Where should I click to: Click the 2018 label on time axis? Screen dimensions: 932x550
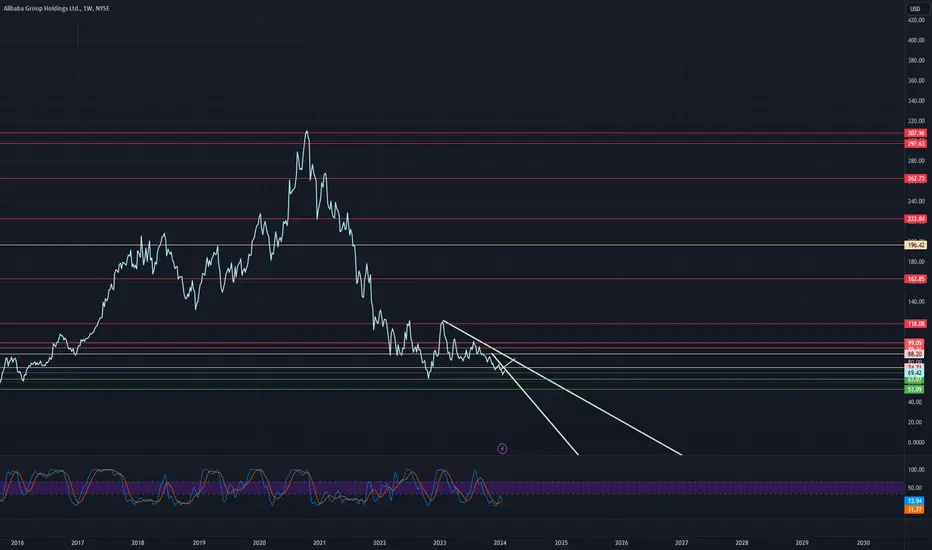click(138, 543)
